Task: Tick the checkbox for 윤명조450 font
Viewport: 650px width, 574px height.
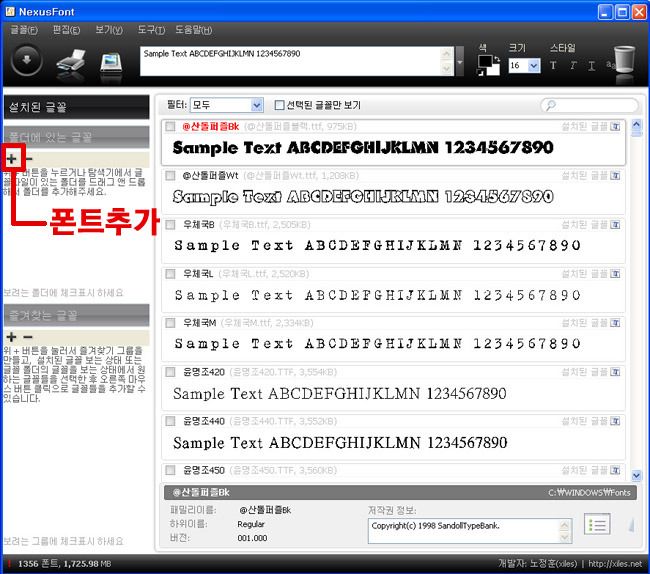Action: (x=170, y=470)
